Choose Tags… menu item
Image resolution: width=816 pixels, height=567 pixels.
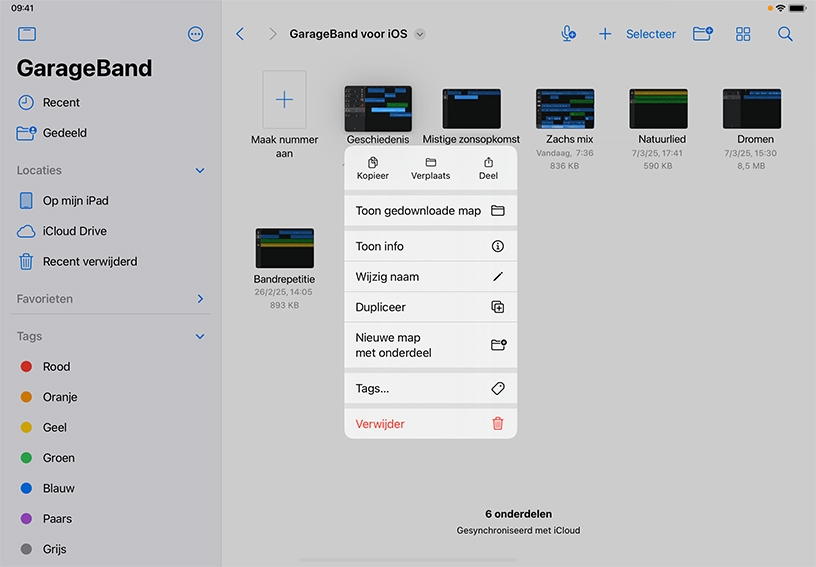point(431,389)
